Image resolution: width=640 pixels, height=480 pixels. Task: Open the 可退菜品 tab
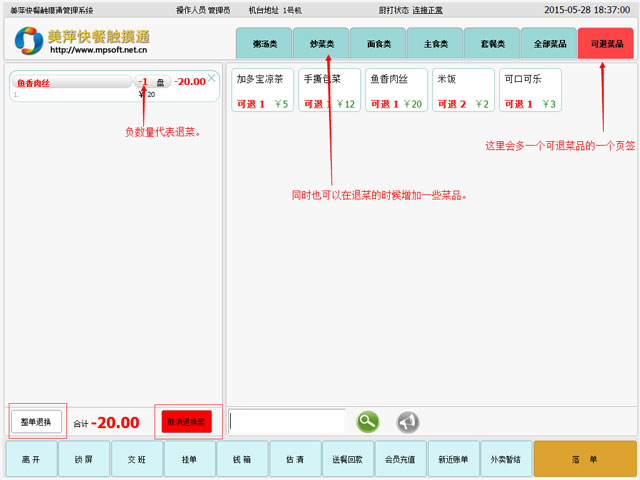tap(606, 44)
